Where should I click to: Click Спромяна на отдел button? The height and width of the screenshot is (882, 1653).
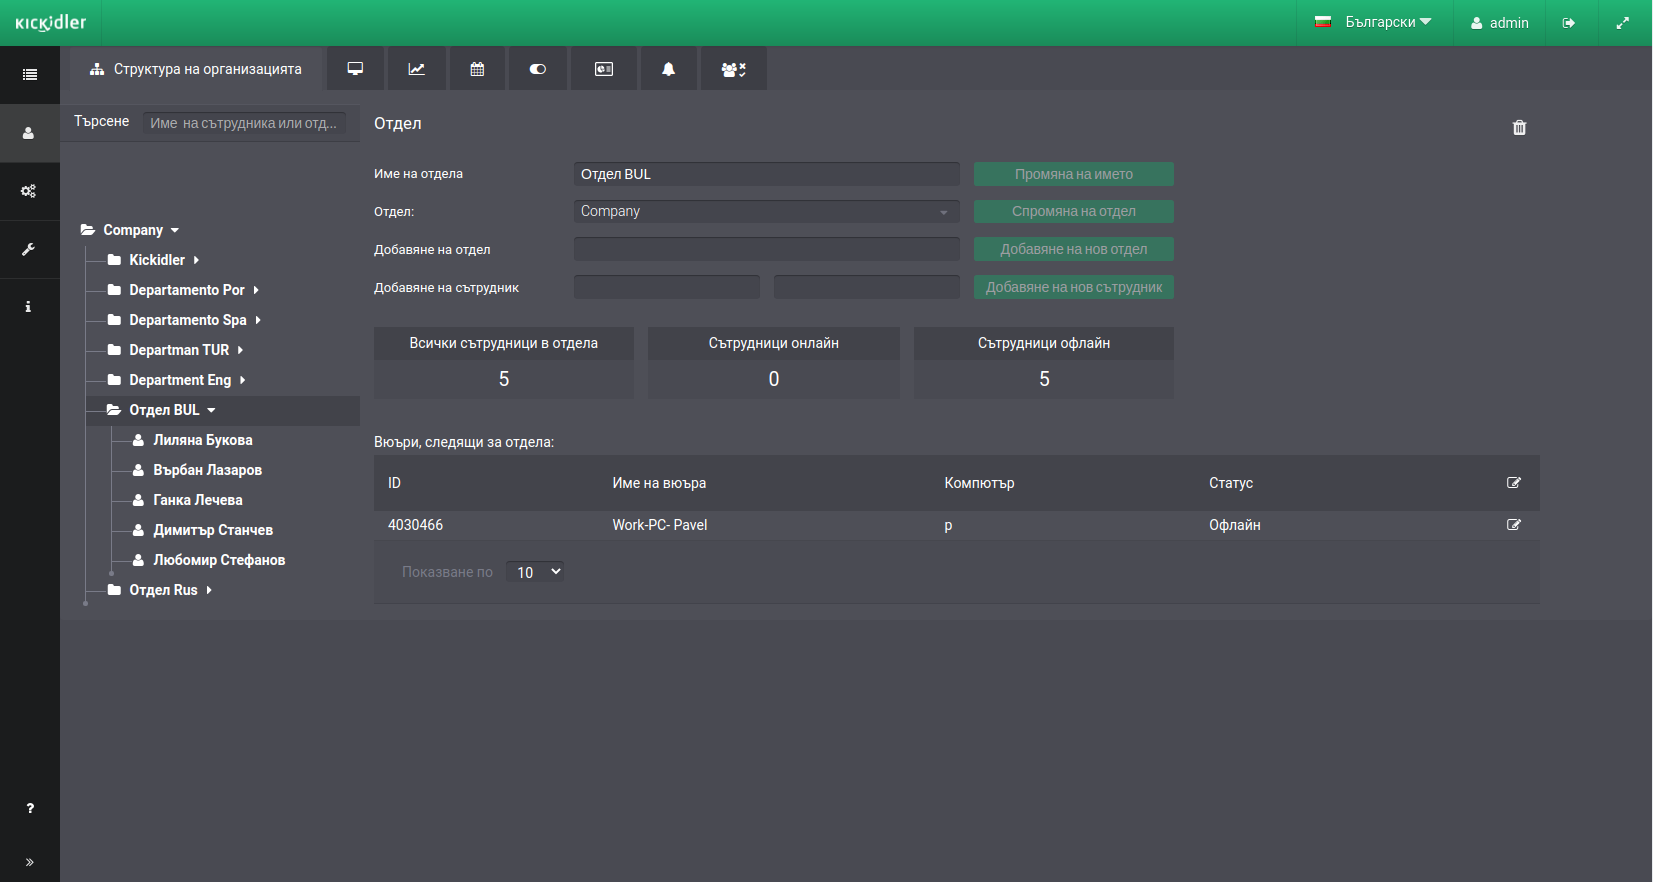1073,211
